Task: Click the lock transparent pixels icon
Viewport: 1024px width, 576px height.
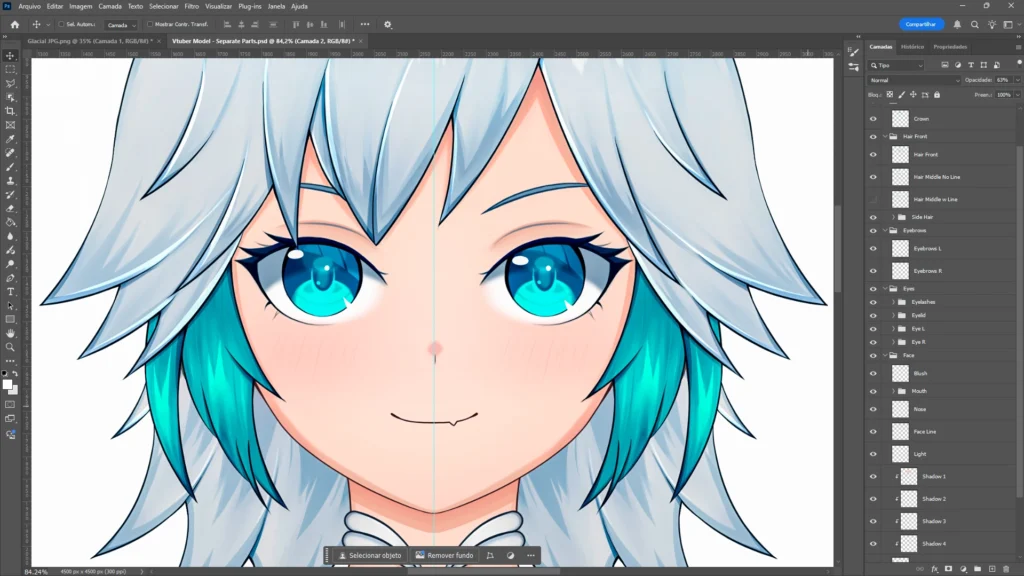Action: (x=888, y=95)
